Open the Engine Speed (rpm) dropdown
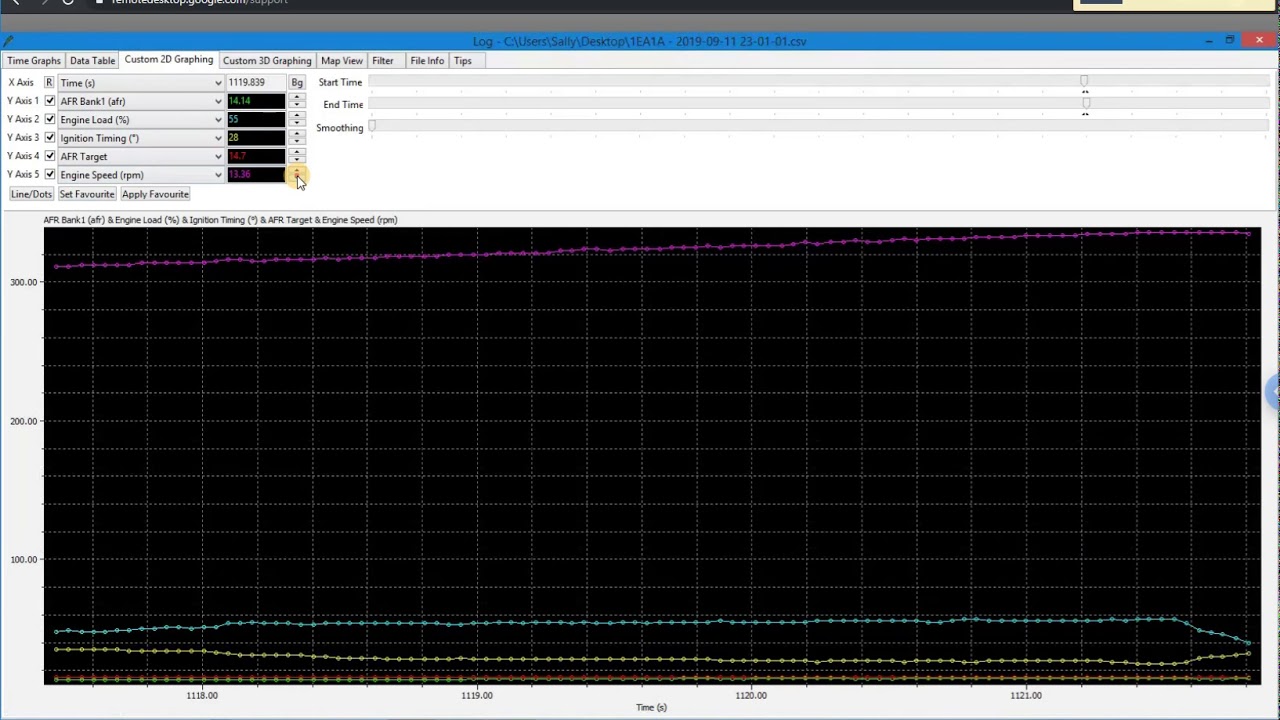The image size is (1280, 720). tap(140, 175)
